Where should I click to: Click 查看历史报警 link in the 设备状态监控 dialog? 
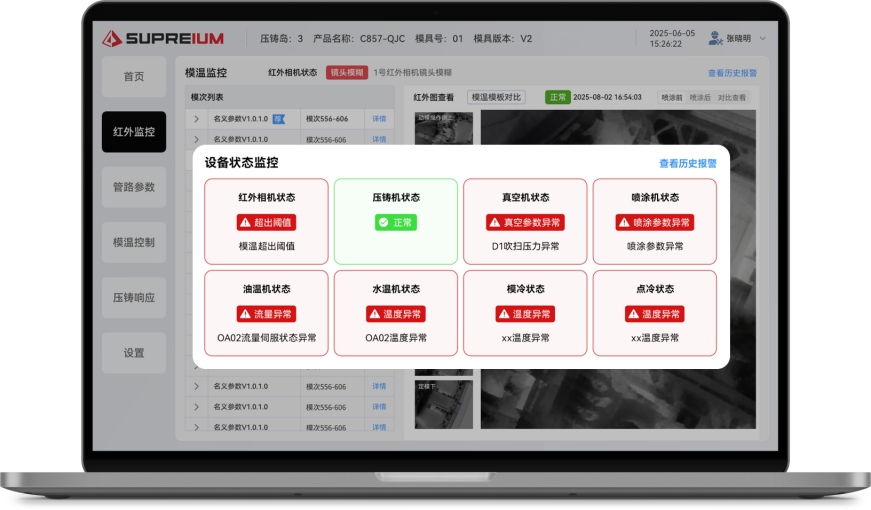687,163
